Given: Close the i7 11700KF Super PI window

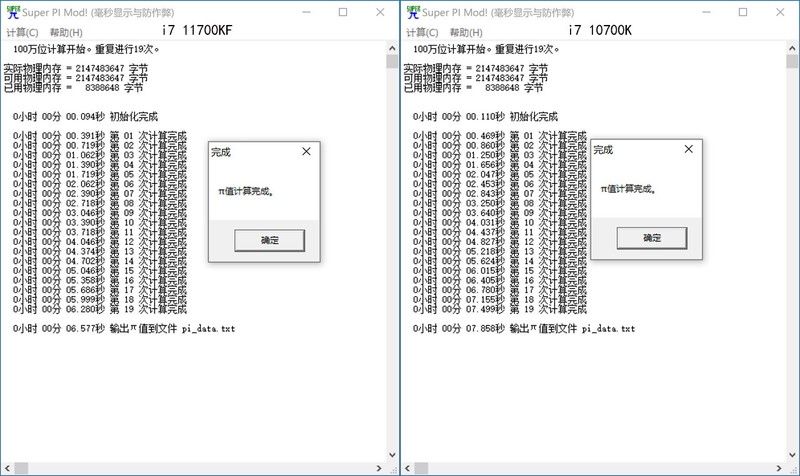Looking at the screenshot, I should point(380,12).
